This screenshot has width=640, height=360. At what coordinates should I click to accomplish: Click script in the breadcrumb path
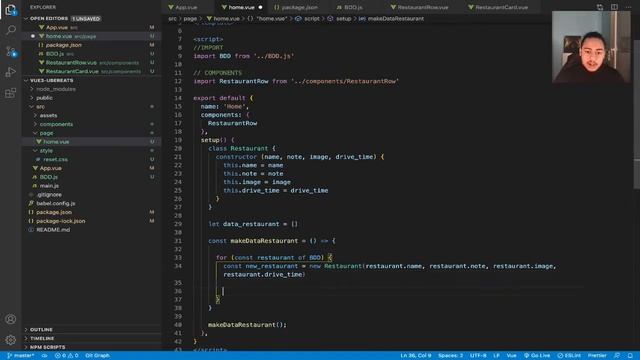tap(312, 19)
